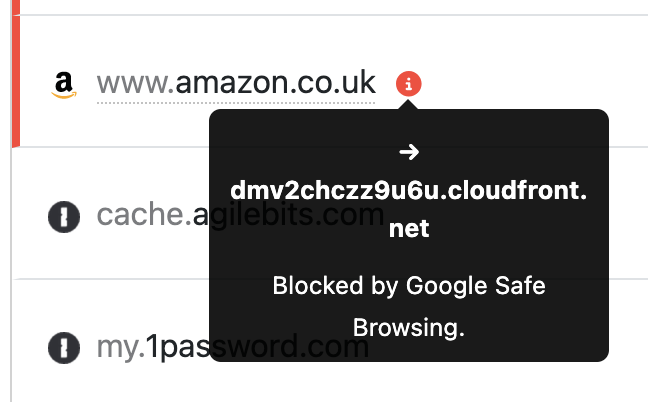Click the "net" line in the tooltip
Viewport: 648px width, 402px height.
408,228
